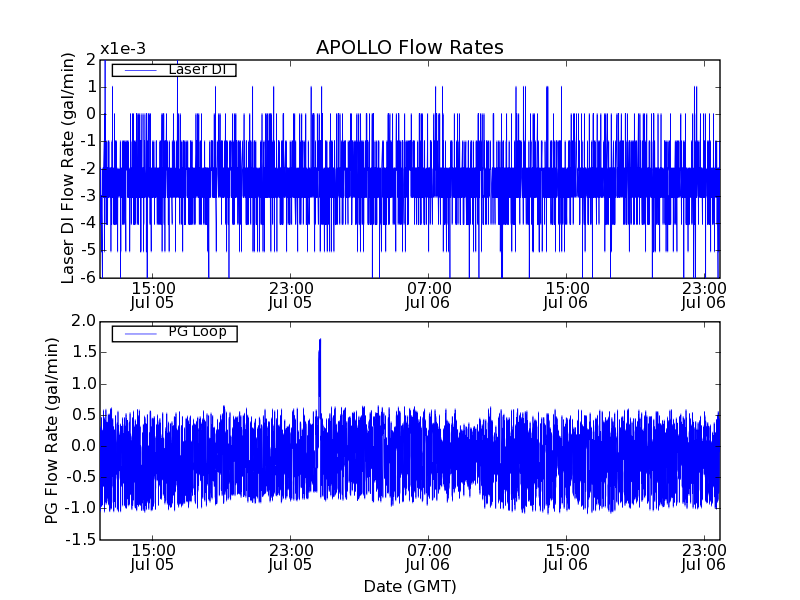Click the '07:00 Jul 06' label under the top chart
This screenshot has width=800, height=600.
click(428, 295)
